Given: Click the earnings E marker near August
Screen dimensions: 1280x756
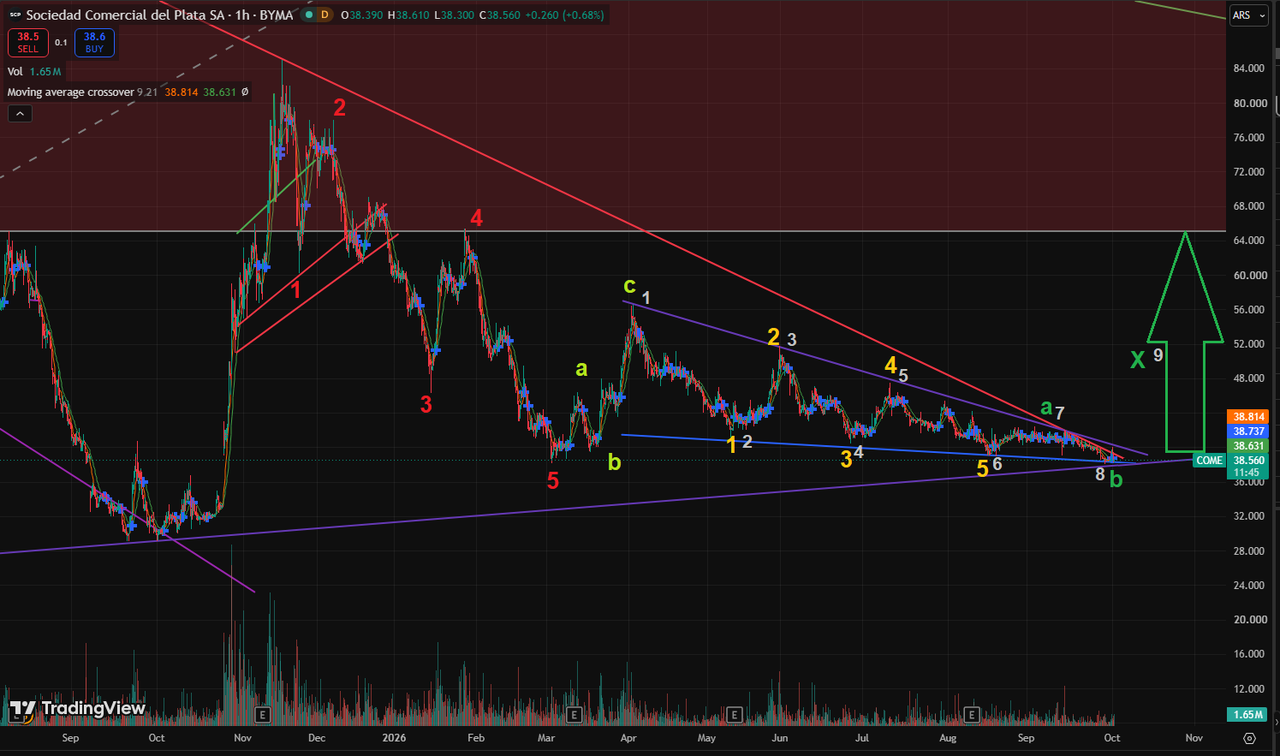Looking at the screenshot, I should (x=972, y=715).
